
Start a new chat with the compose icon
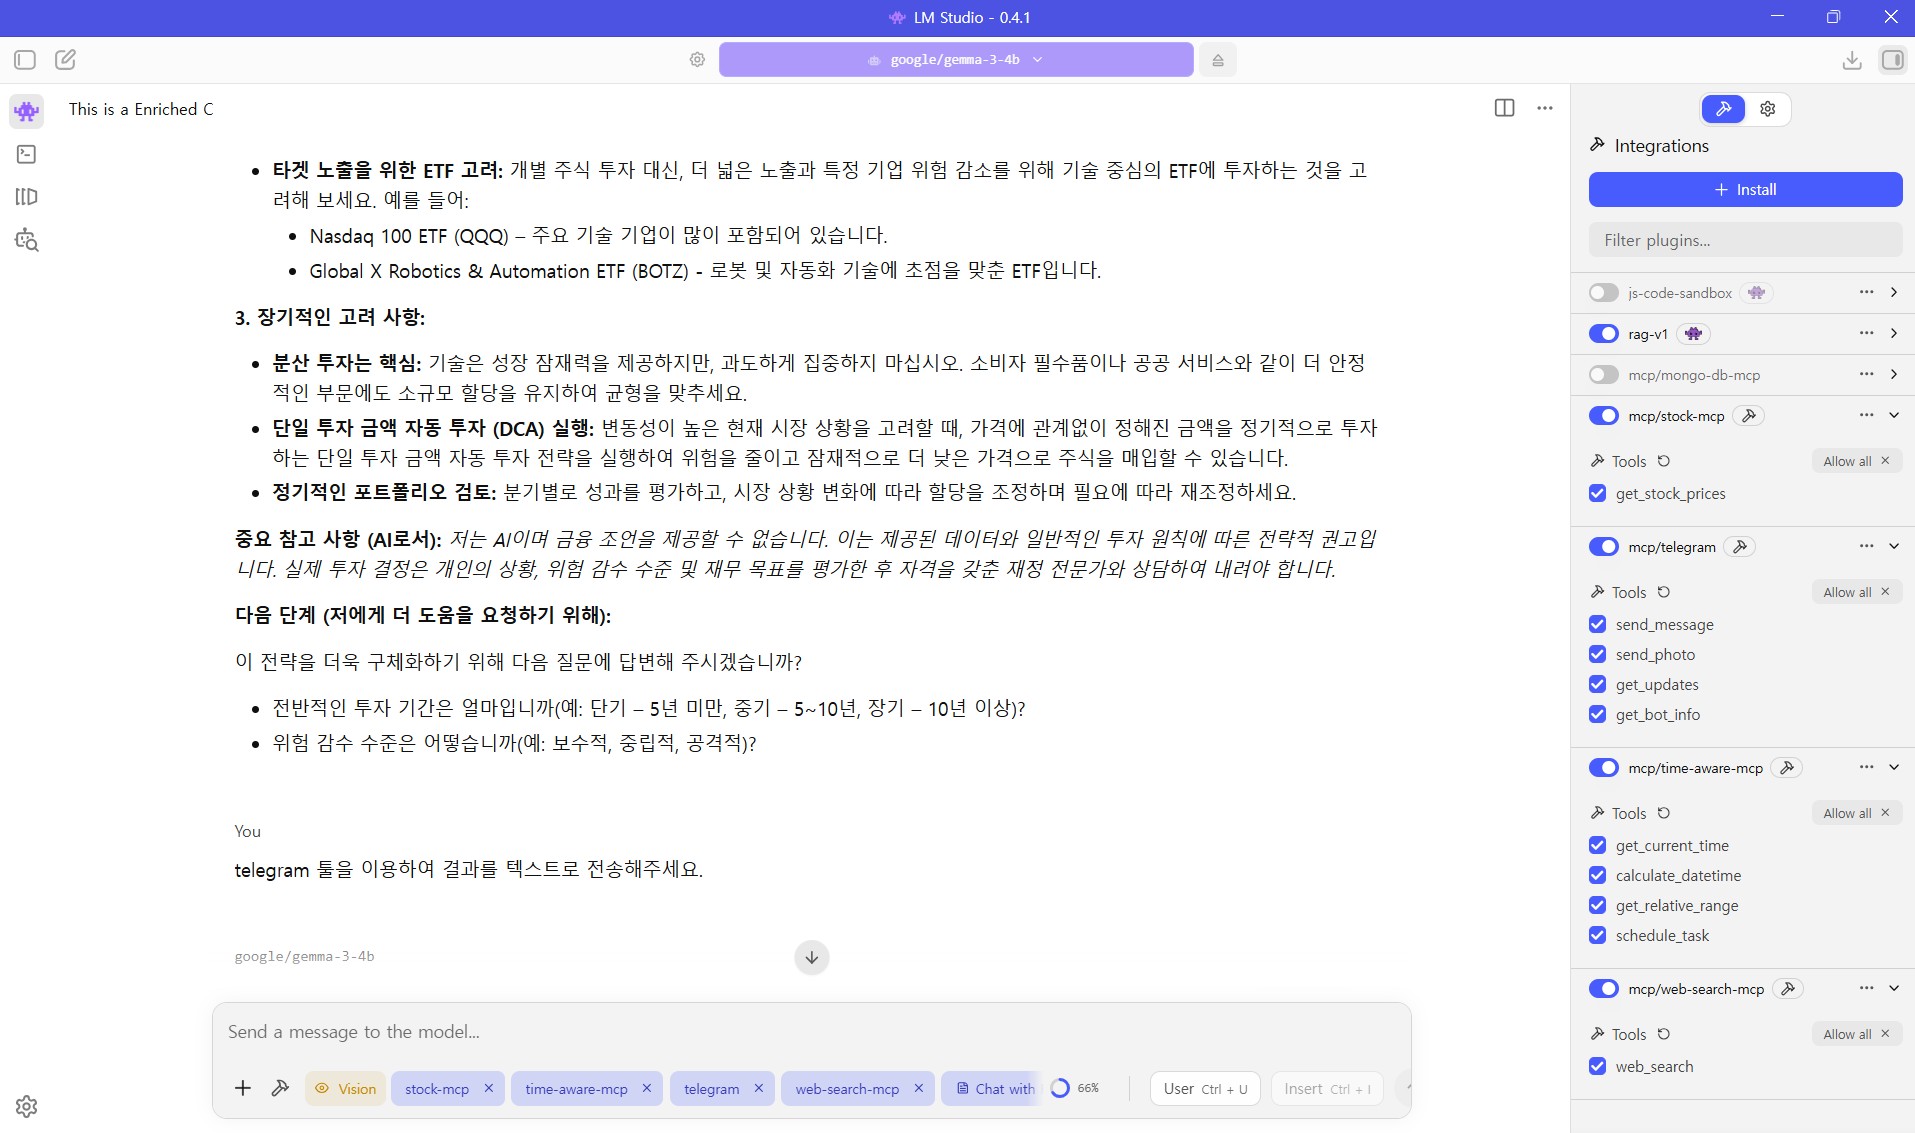65,60
